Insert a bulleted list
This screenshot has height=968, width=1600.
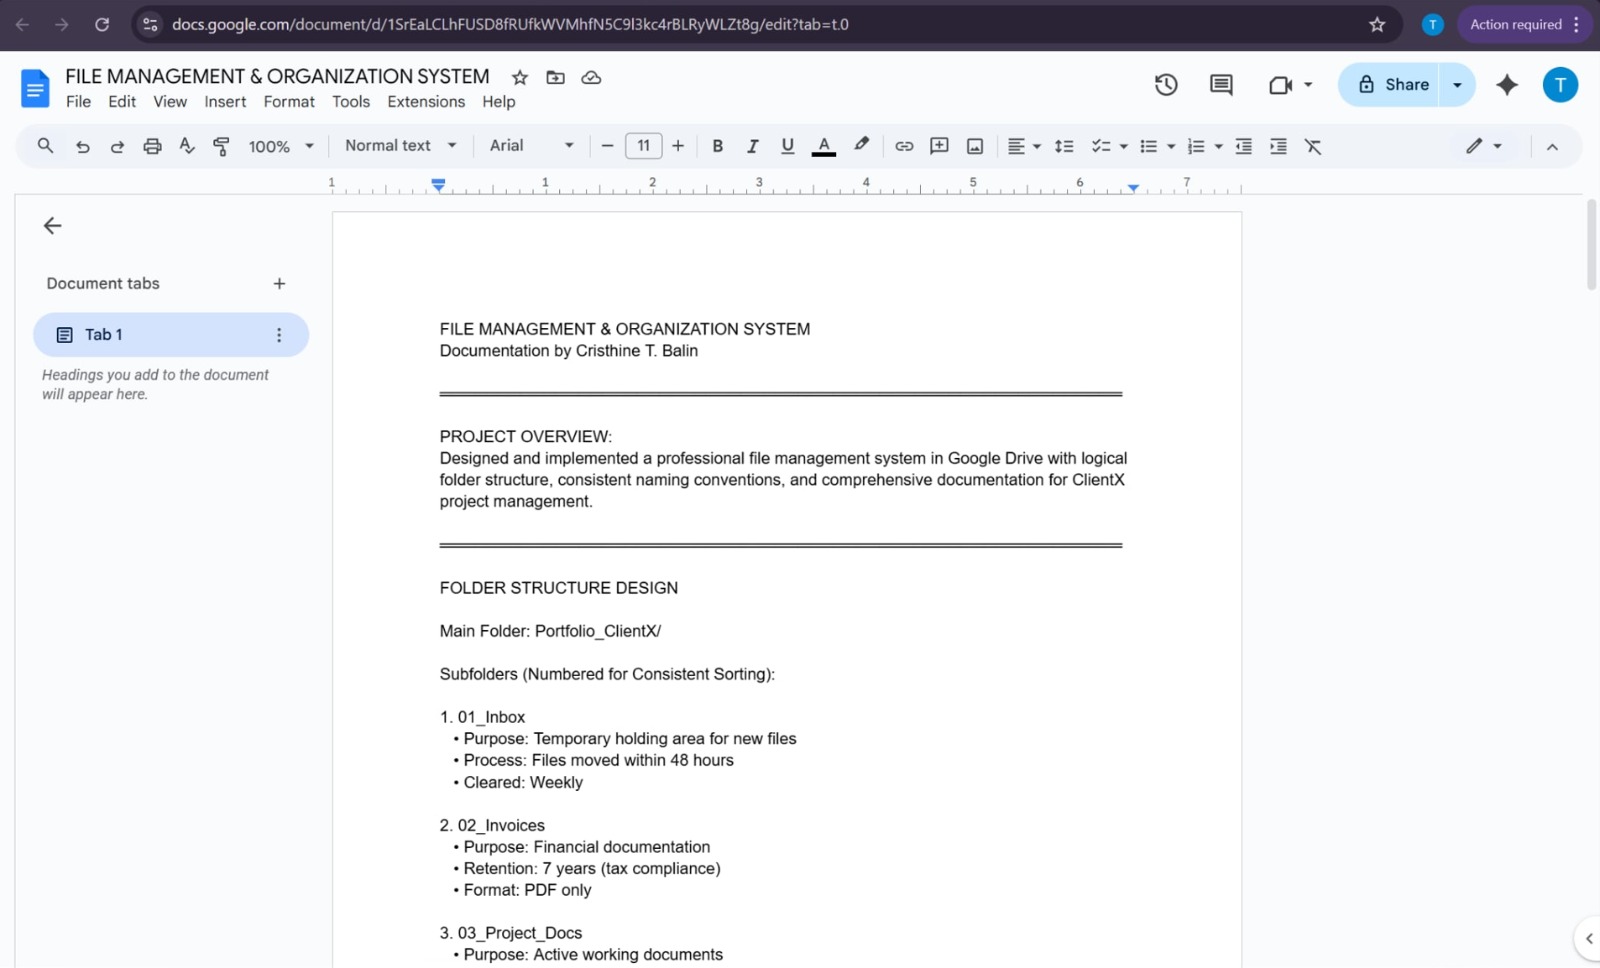[x=1148, y=146]
